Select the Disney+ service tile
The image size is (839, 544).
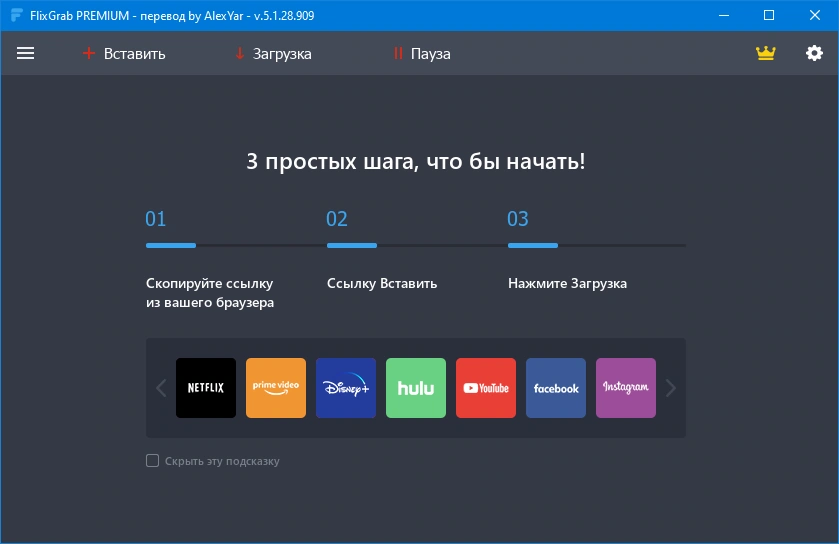coord(346,388)
